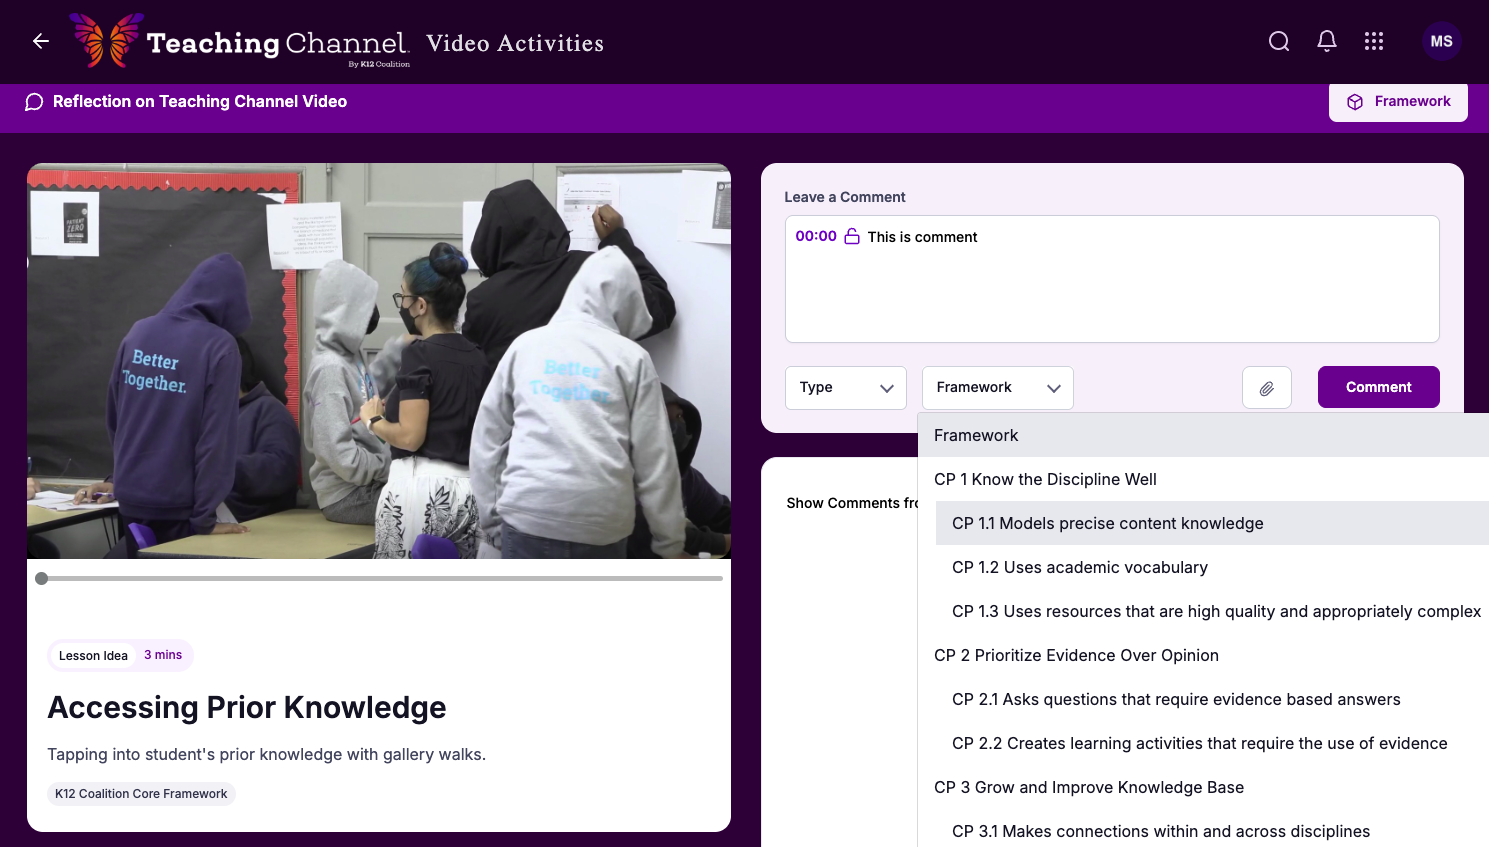Screen dimensions: 1489x847
Task: Open search with magnifier icon
Action: click(1279, 41)
